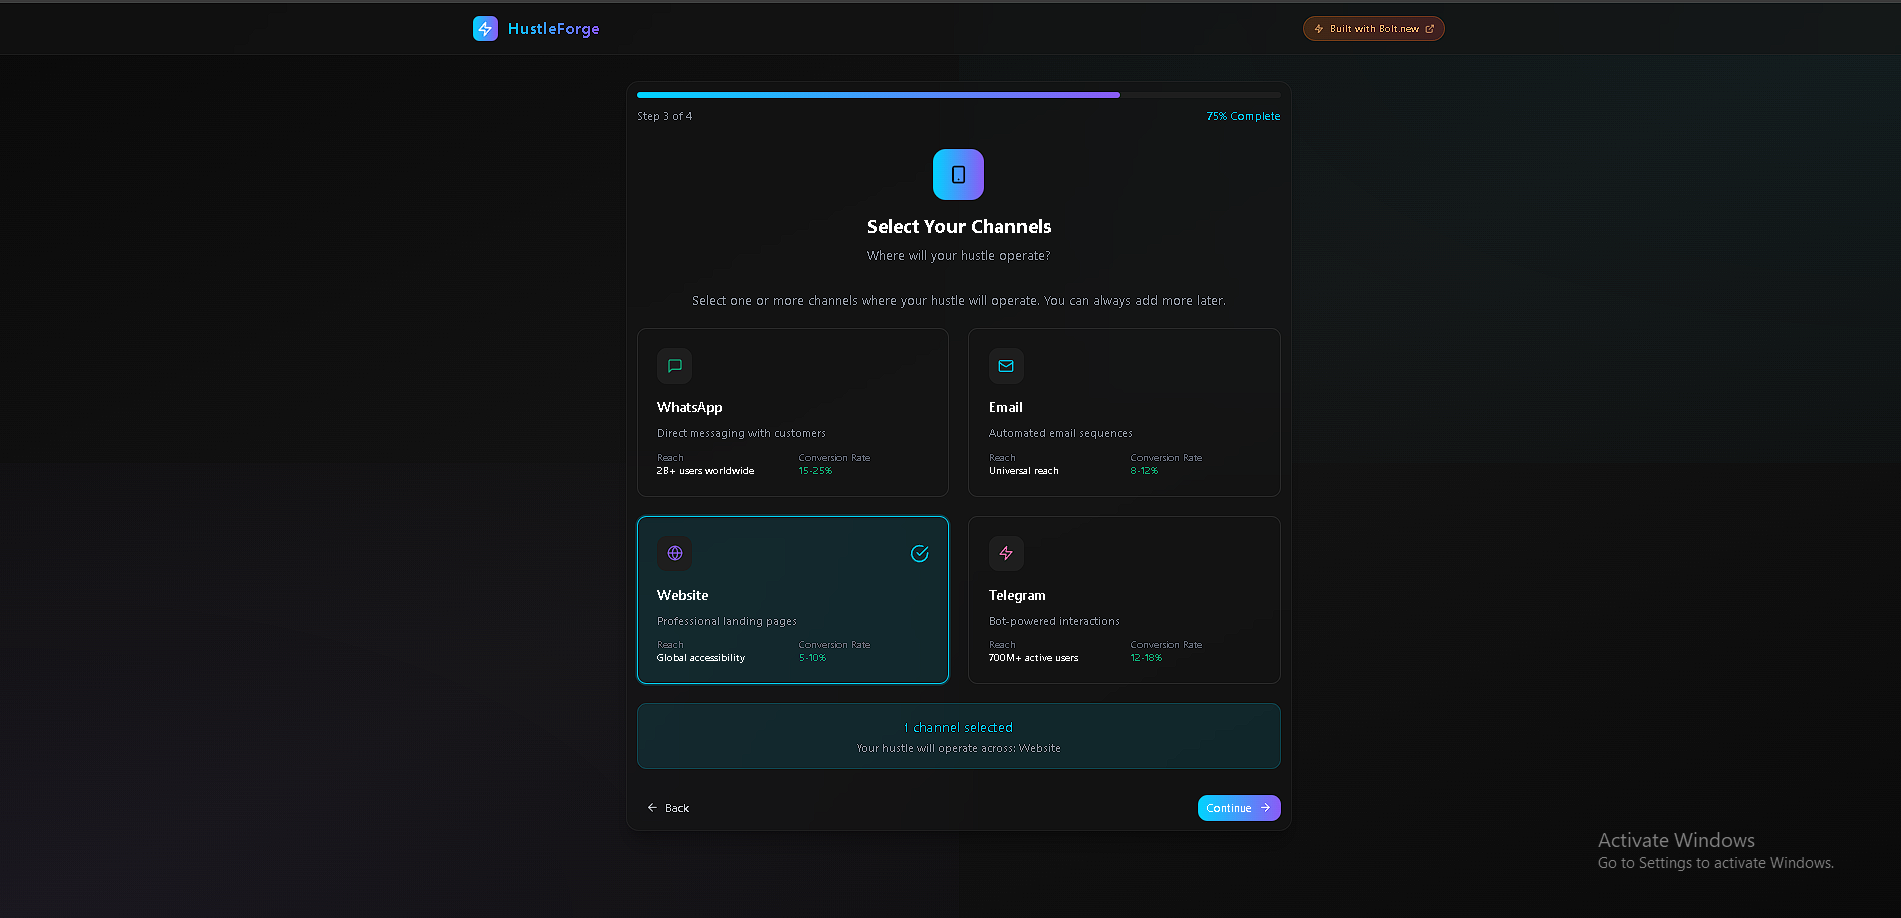Click the '5-10%' conversion rate value
Image resolution: width=1901 pixels, height=918 pixels.
pyautogui.click(x=812, y=658)
